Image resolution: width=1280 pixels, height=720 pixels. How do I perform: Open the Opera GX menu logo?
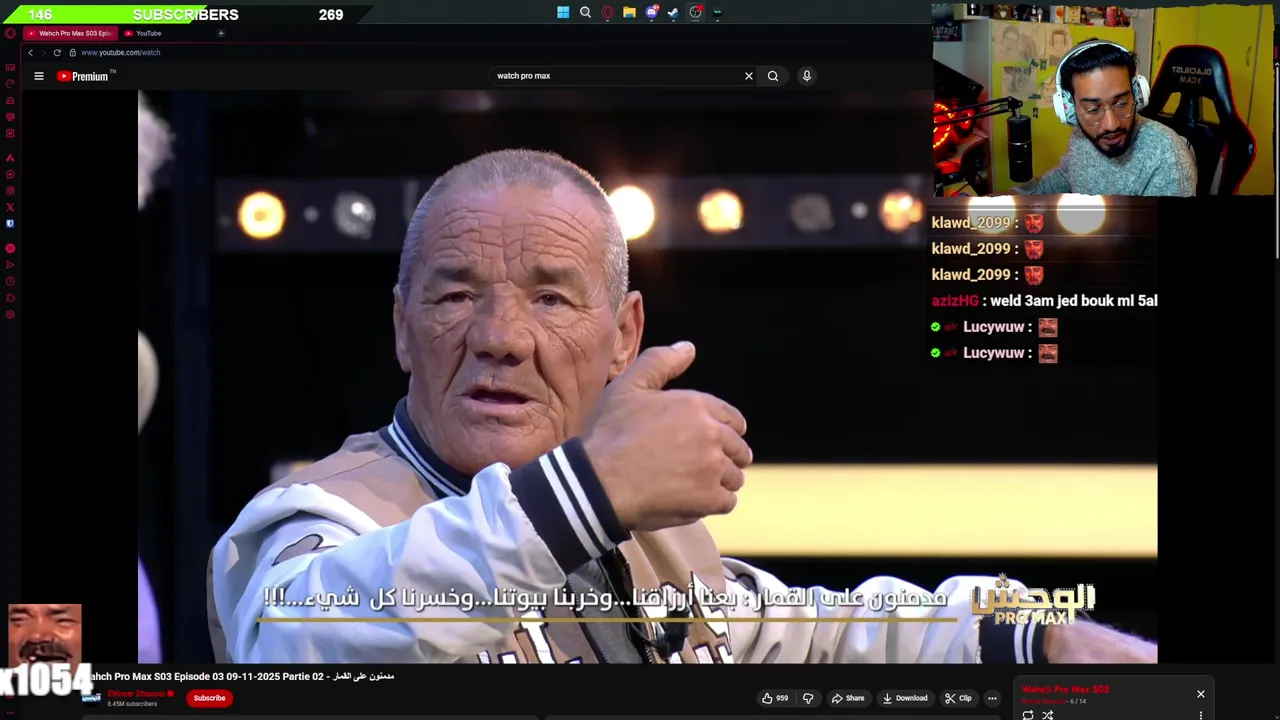coord(10,33)
